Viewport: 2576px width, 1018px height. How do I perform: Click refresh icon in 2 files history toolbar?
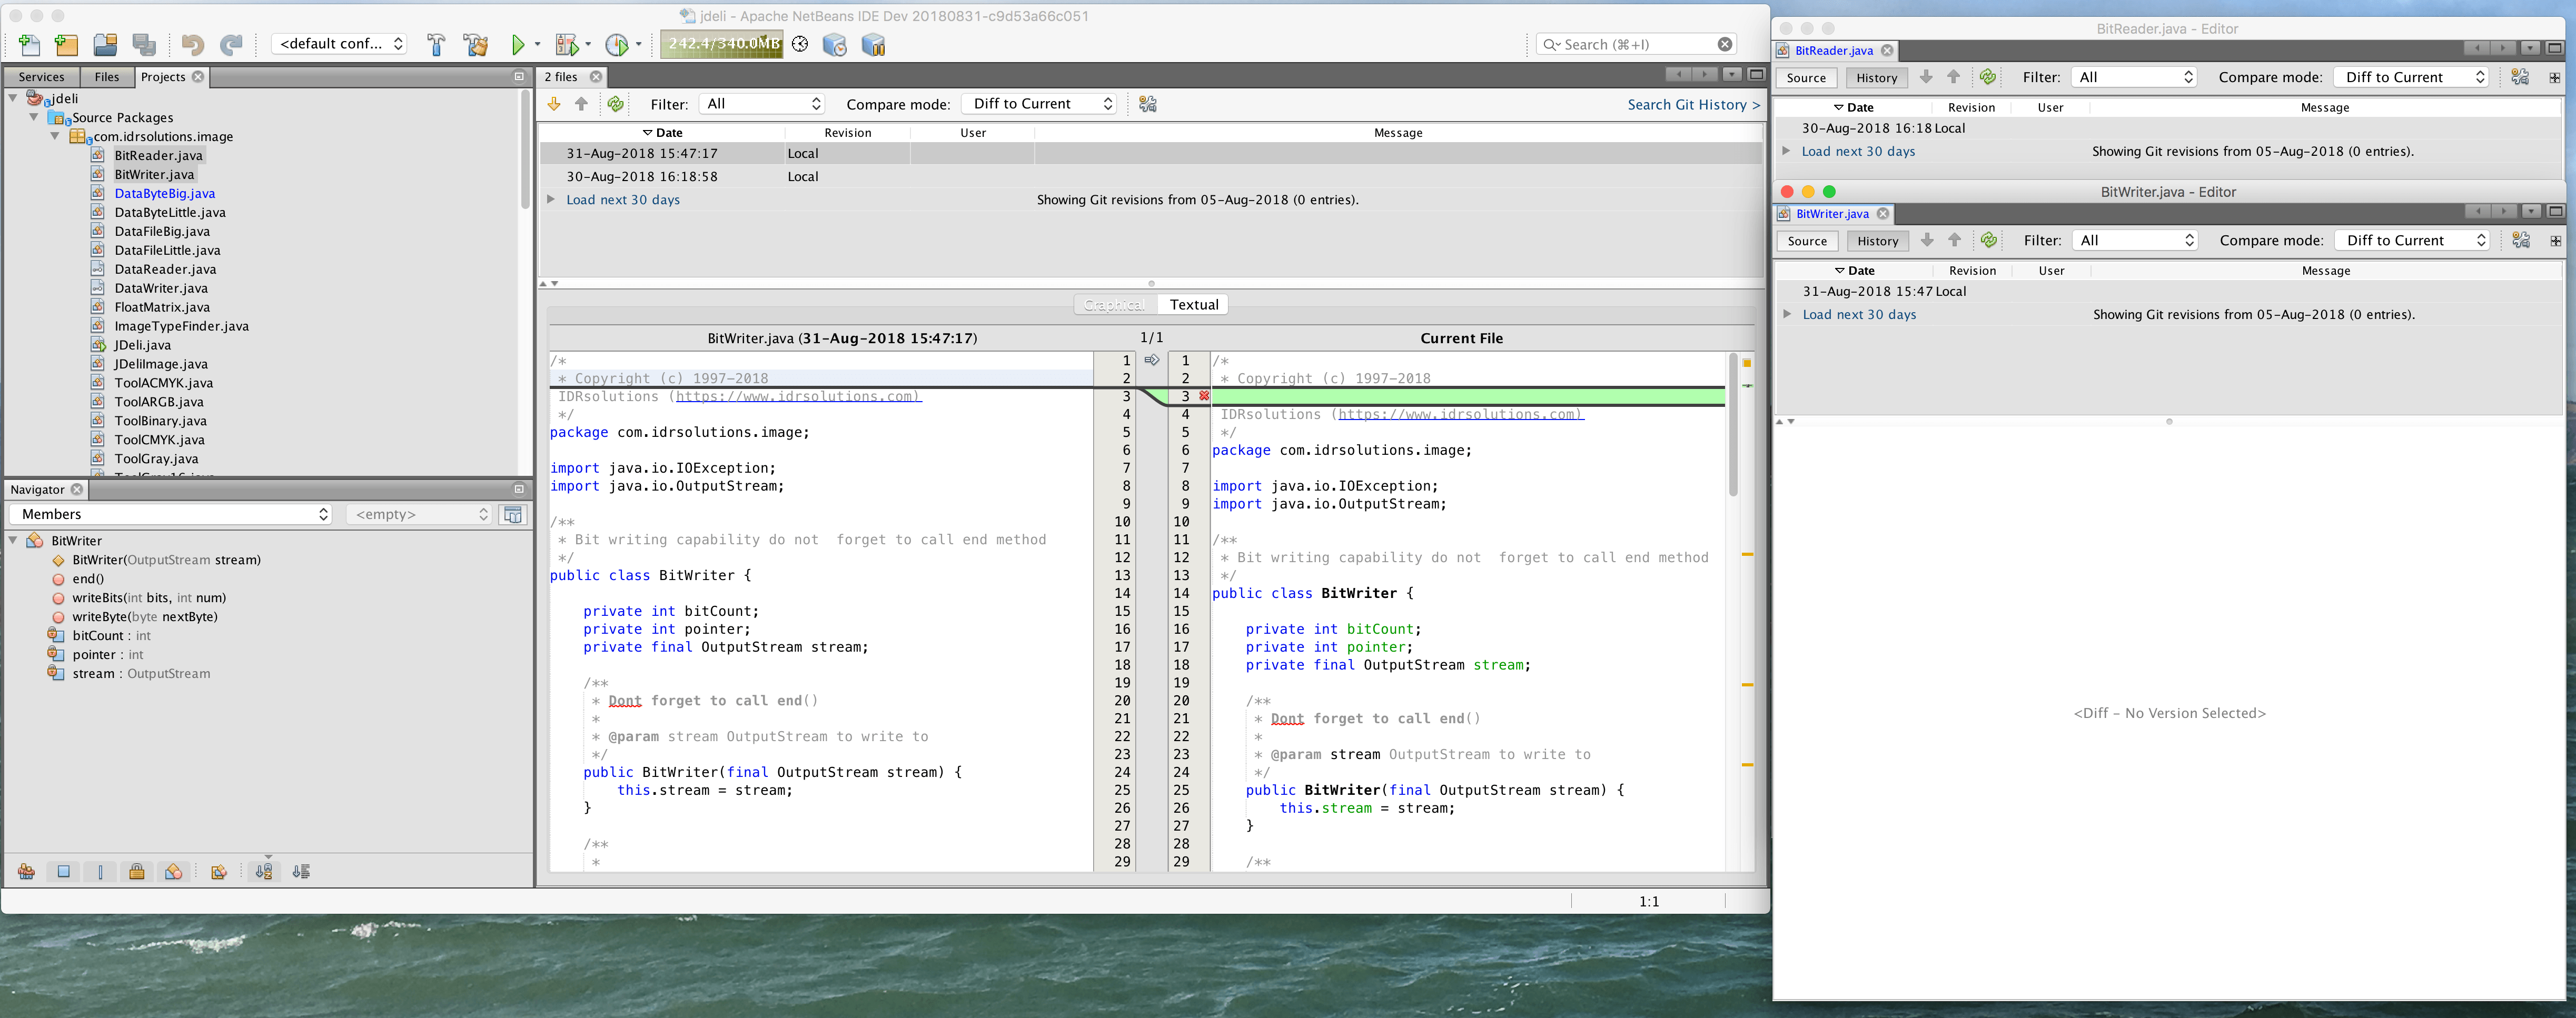click(x=616, y=104)
